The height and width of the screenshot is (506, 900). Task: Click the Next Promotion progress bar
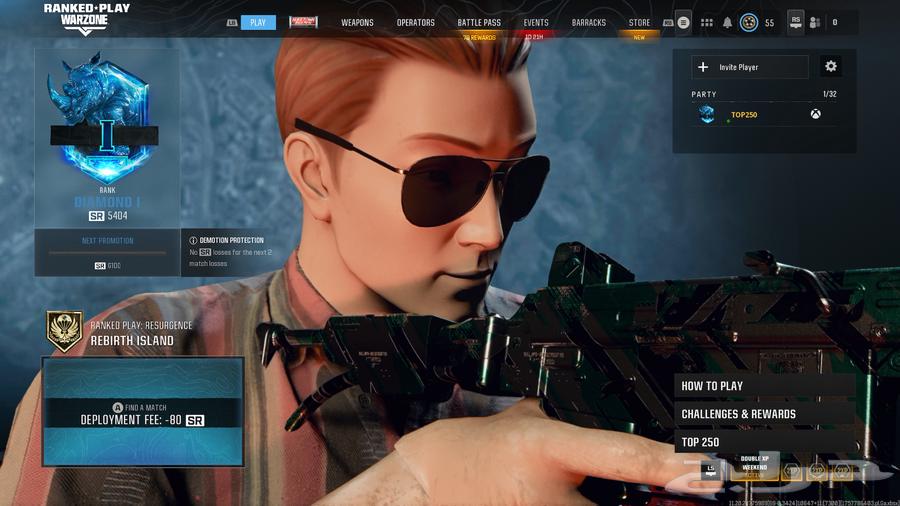point(107,253)
